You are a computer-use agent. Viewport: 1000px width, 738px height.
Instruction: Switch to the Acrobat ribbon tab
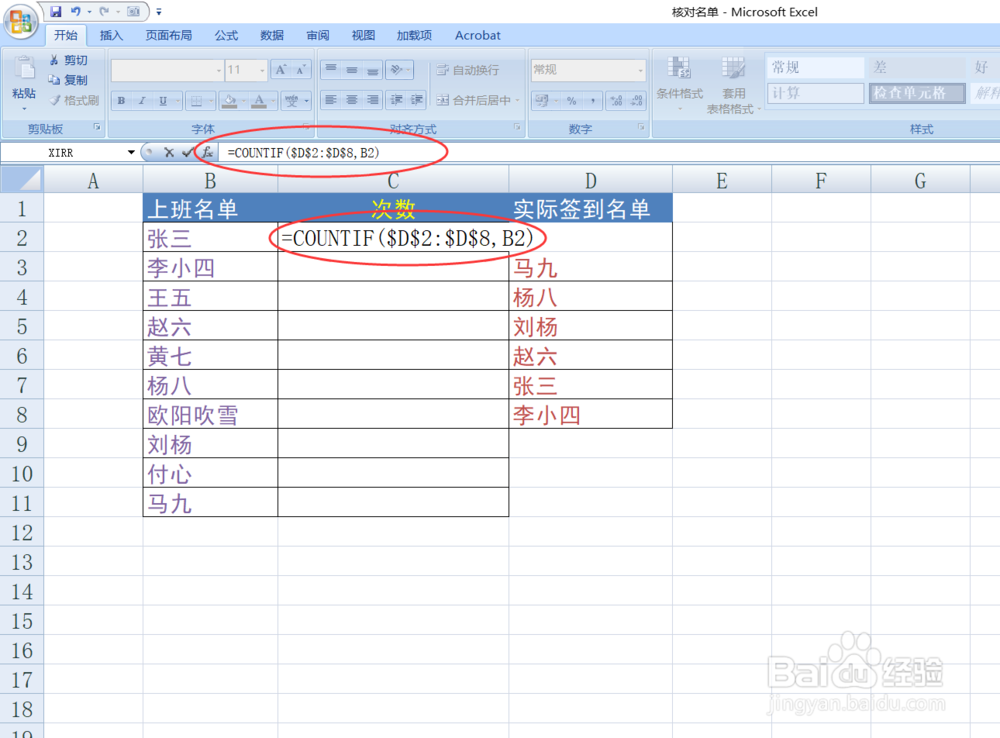[x=477, y=35]
